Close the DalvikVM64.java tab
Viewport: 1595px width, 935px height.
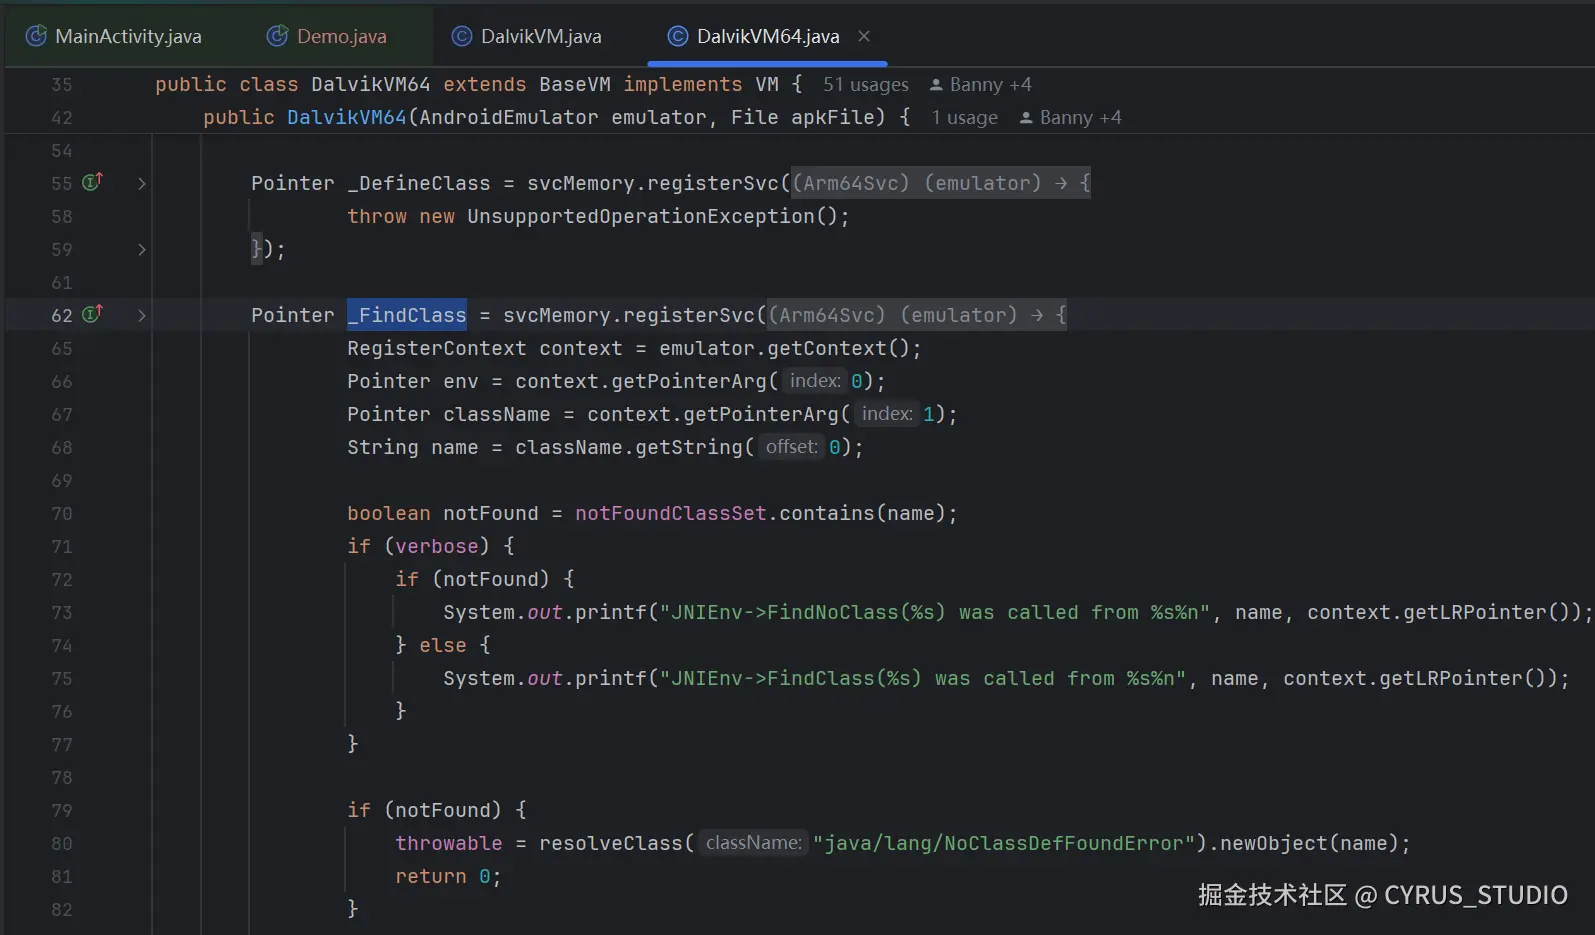(x=864, y=36)
